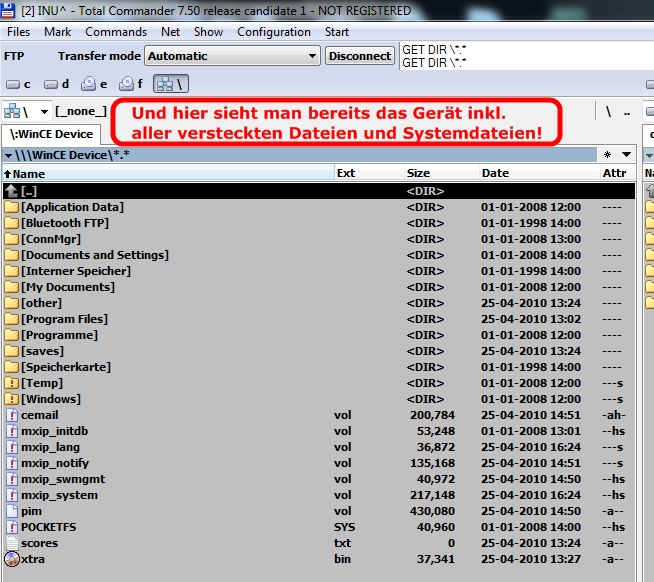Click the cemail file icon
654x582 pixels.
tap(13, 415)
